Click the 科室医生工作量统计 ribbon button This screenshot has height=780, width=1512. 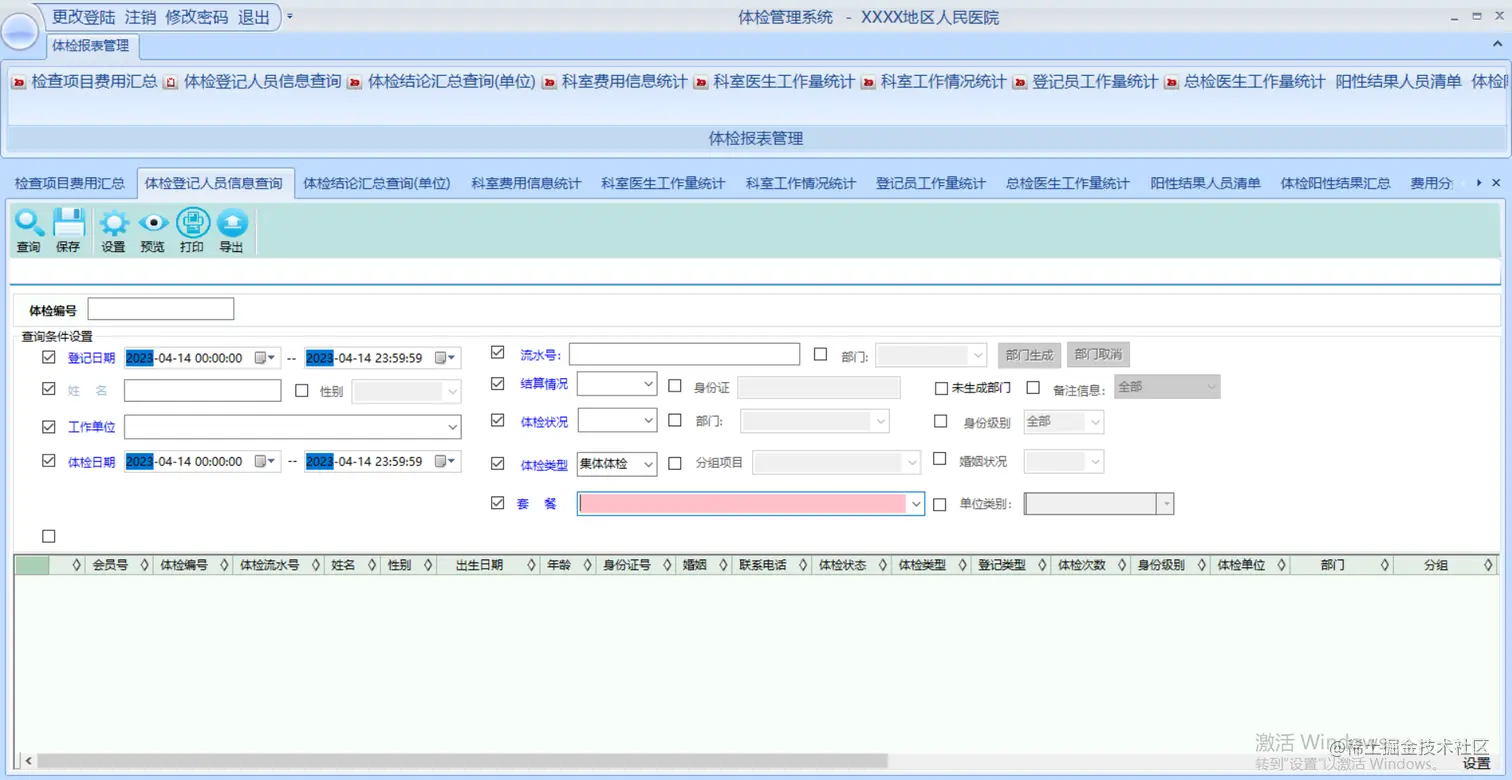pos(774,82)
